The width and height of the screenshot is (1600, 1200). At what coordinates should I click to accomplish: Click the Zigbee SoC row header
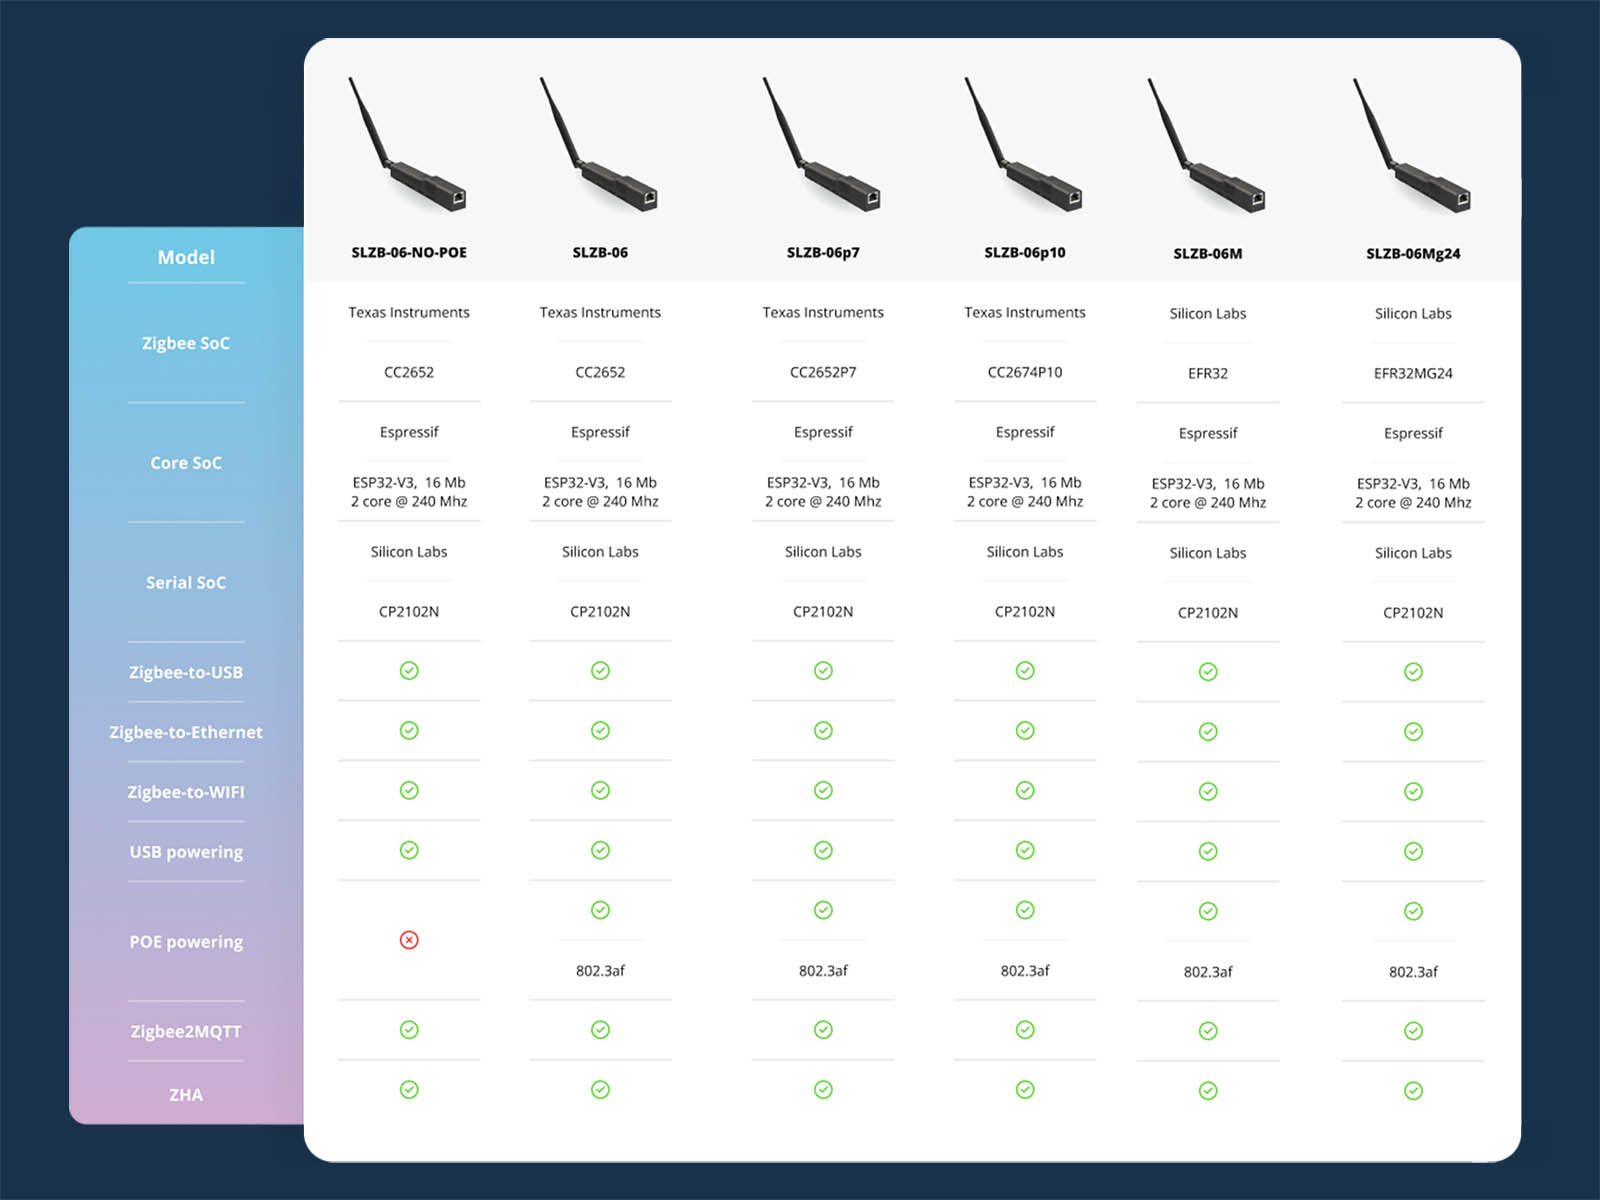click(x=186, y=343)
